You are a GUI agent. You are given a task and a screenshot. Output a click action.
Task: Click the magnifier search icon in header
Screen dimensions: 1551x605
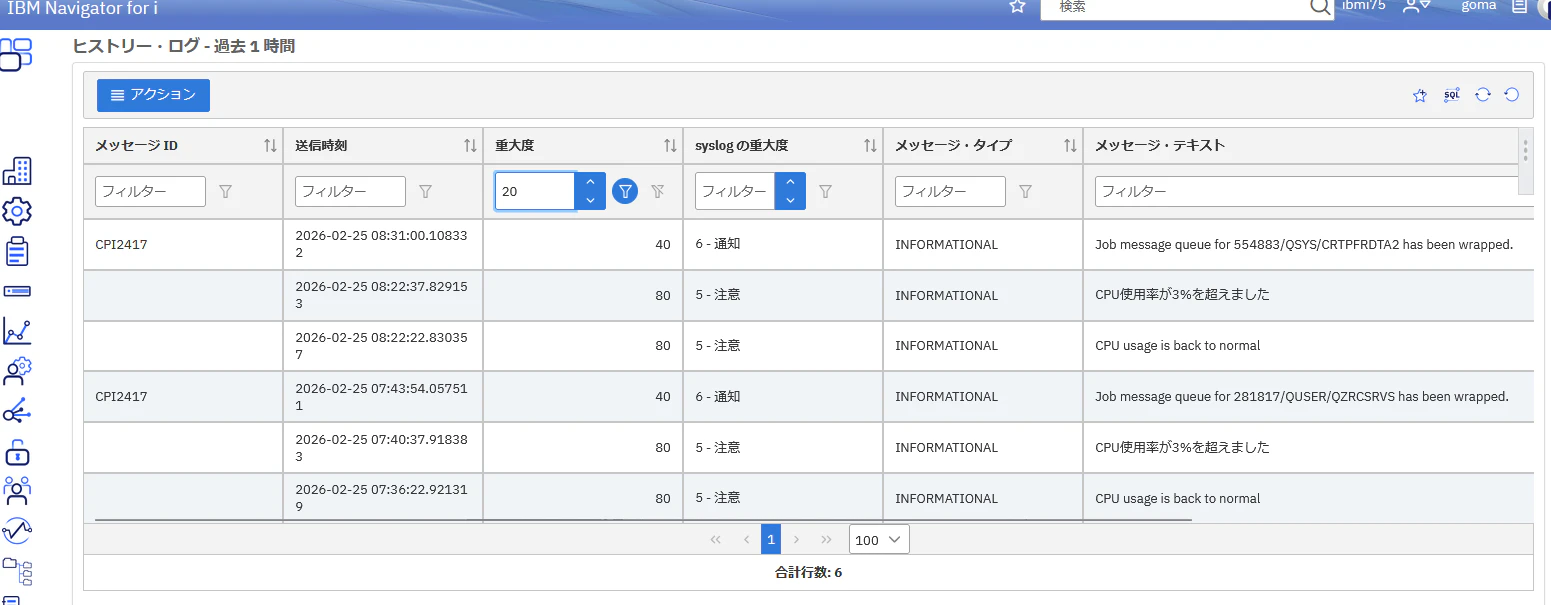click(x=1321, y=7)
